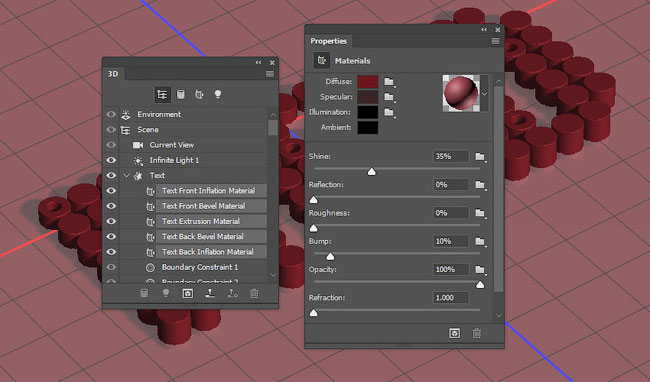The width and height of the screenshot is (650, 382).
Task: Click the Refraction 1.000 value field
Action: point(451,298)
